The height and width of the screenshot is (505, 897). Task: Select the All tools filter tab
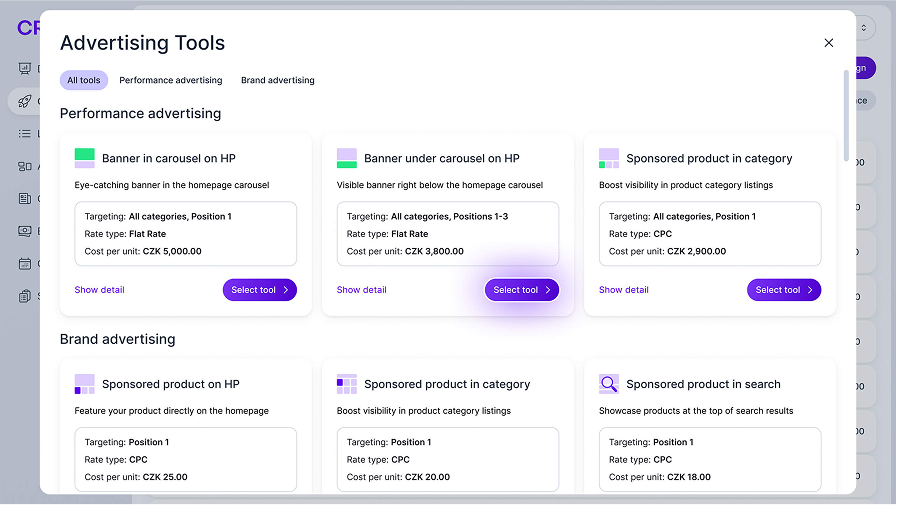[x=84, y=80]
